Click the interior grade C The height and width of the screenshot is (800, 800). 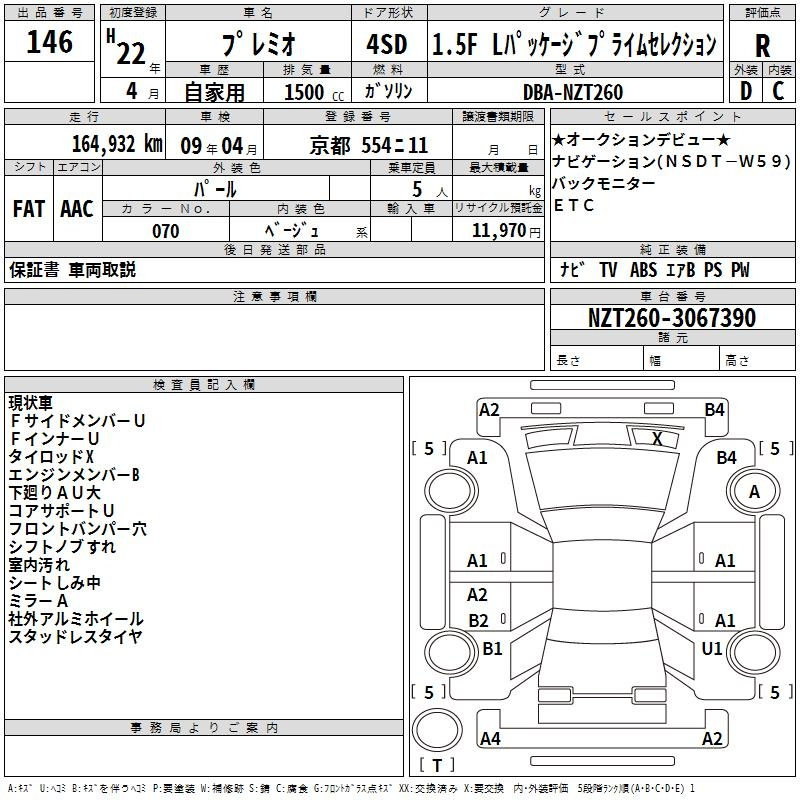coord(778,91)
